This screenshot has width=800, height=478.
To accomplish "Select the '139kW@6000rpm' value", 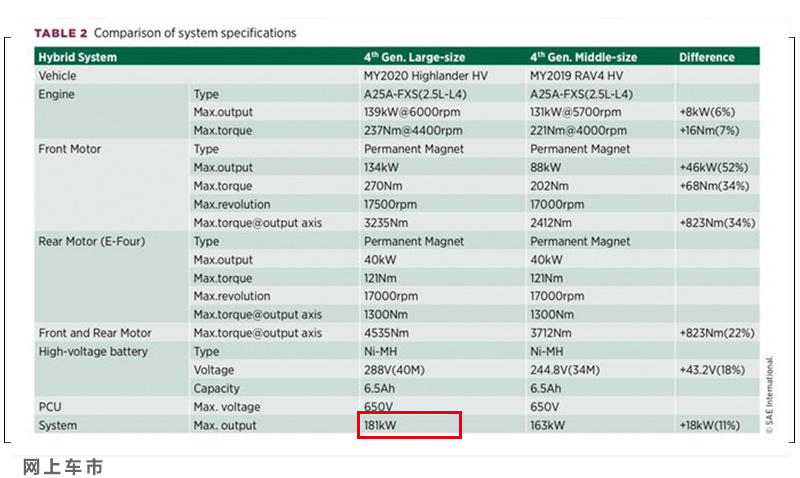I will [412, 112].
